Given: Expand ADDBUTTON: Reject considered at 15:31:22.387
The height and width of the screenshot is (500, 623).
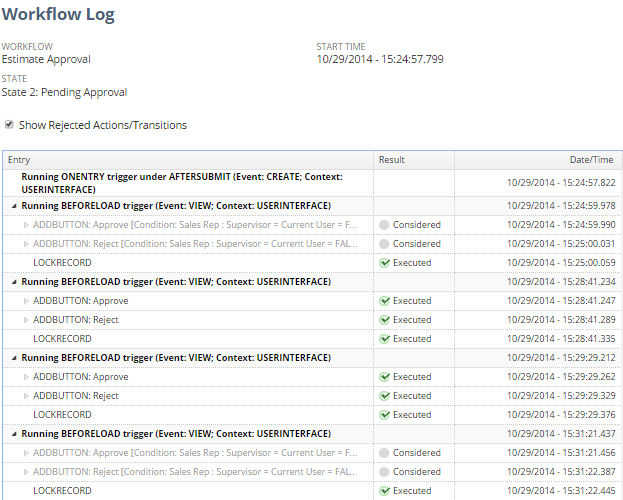Looking at the screenshot, I should click(x=26, y=472).
